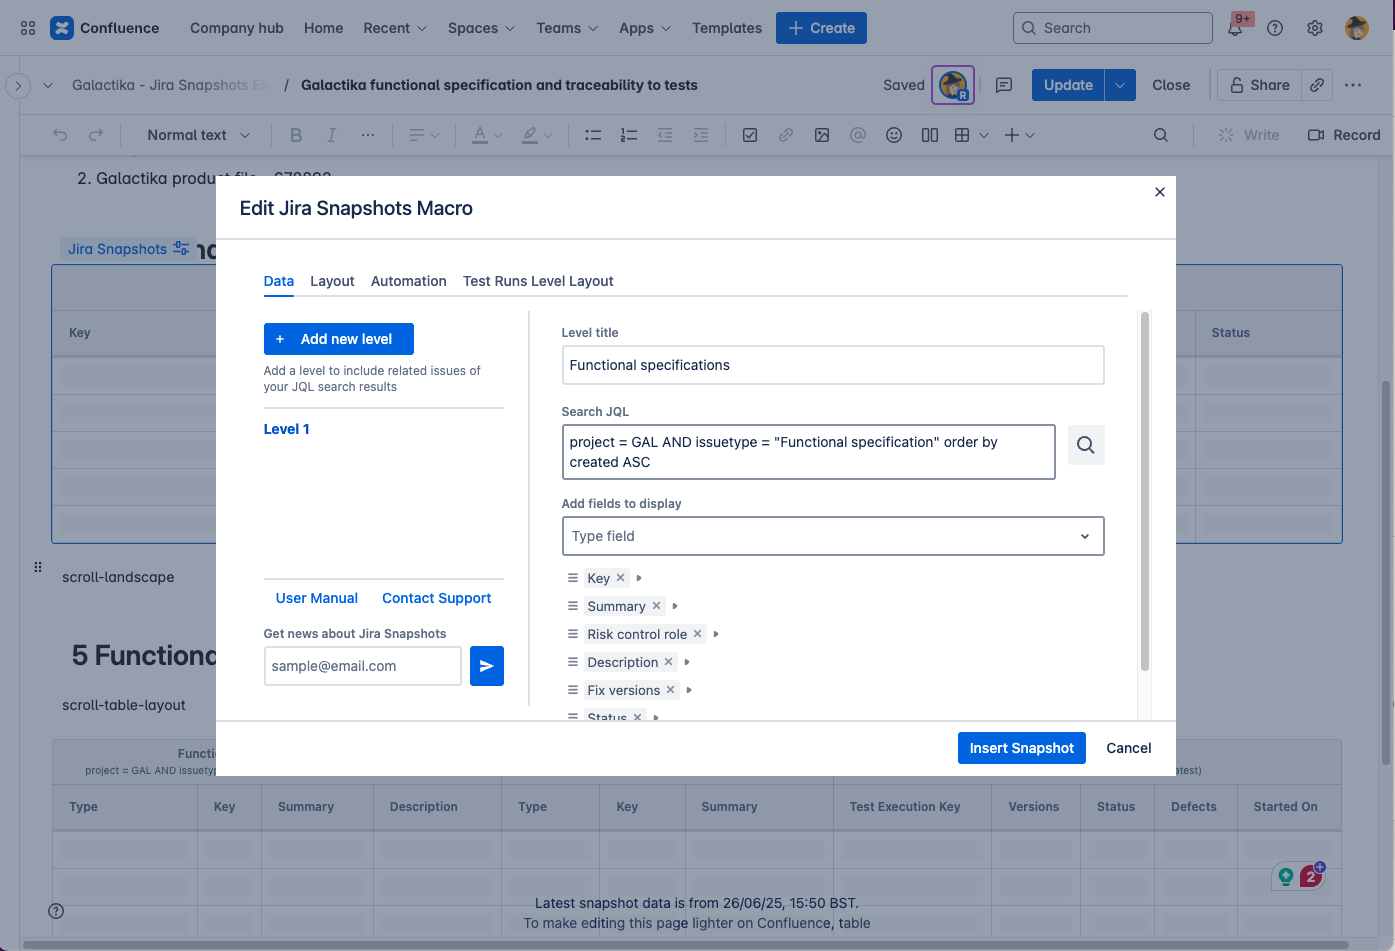Open find-in-page with the search magnifier icon

pyautogui.click(x=1160, y=134)
